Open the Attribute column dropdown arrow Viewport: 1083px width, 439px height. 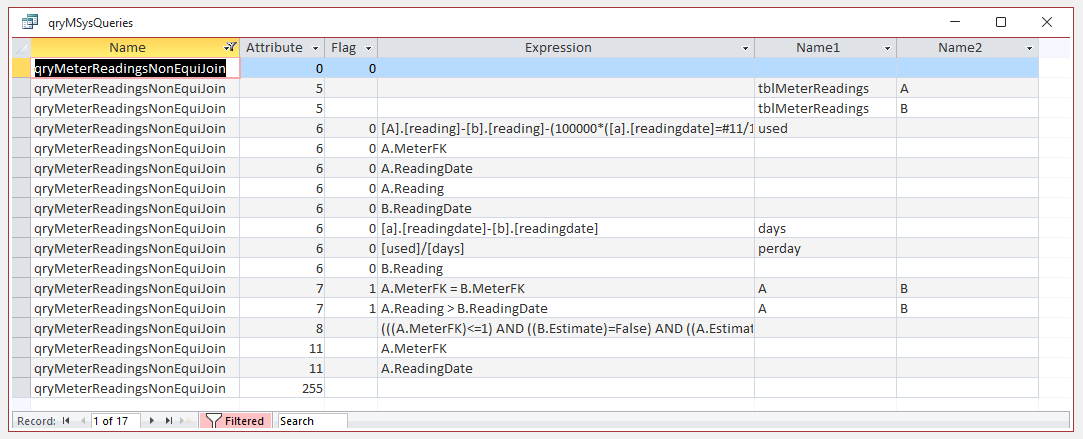316,48
